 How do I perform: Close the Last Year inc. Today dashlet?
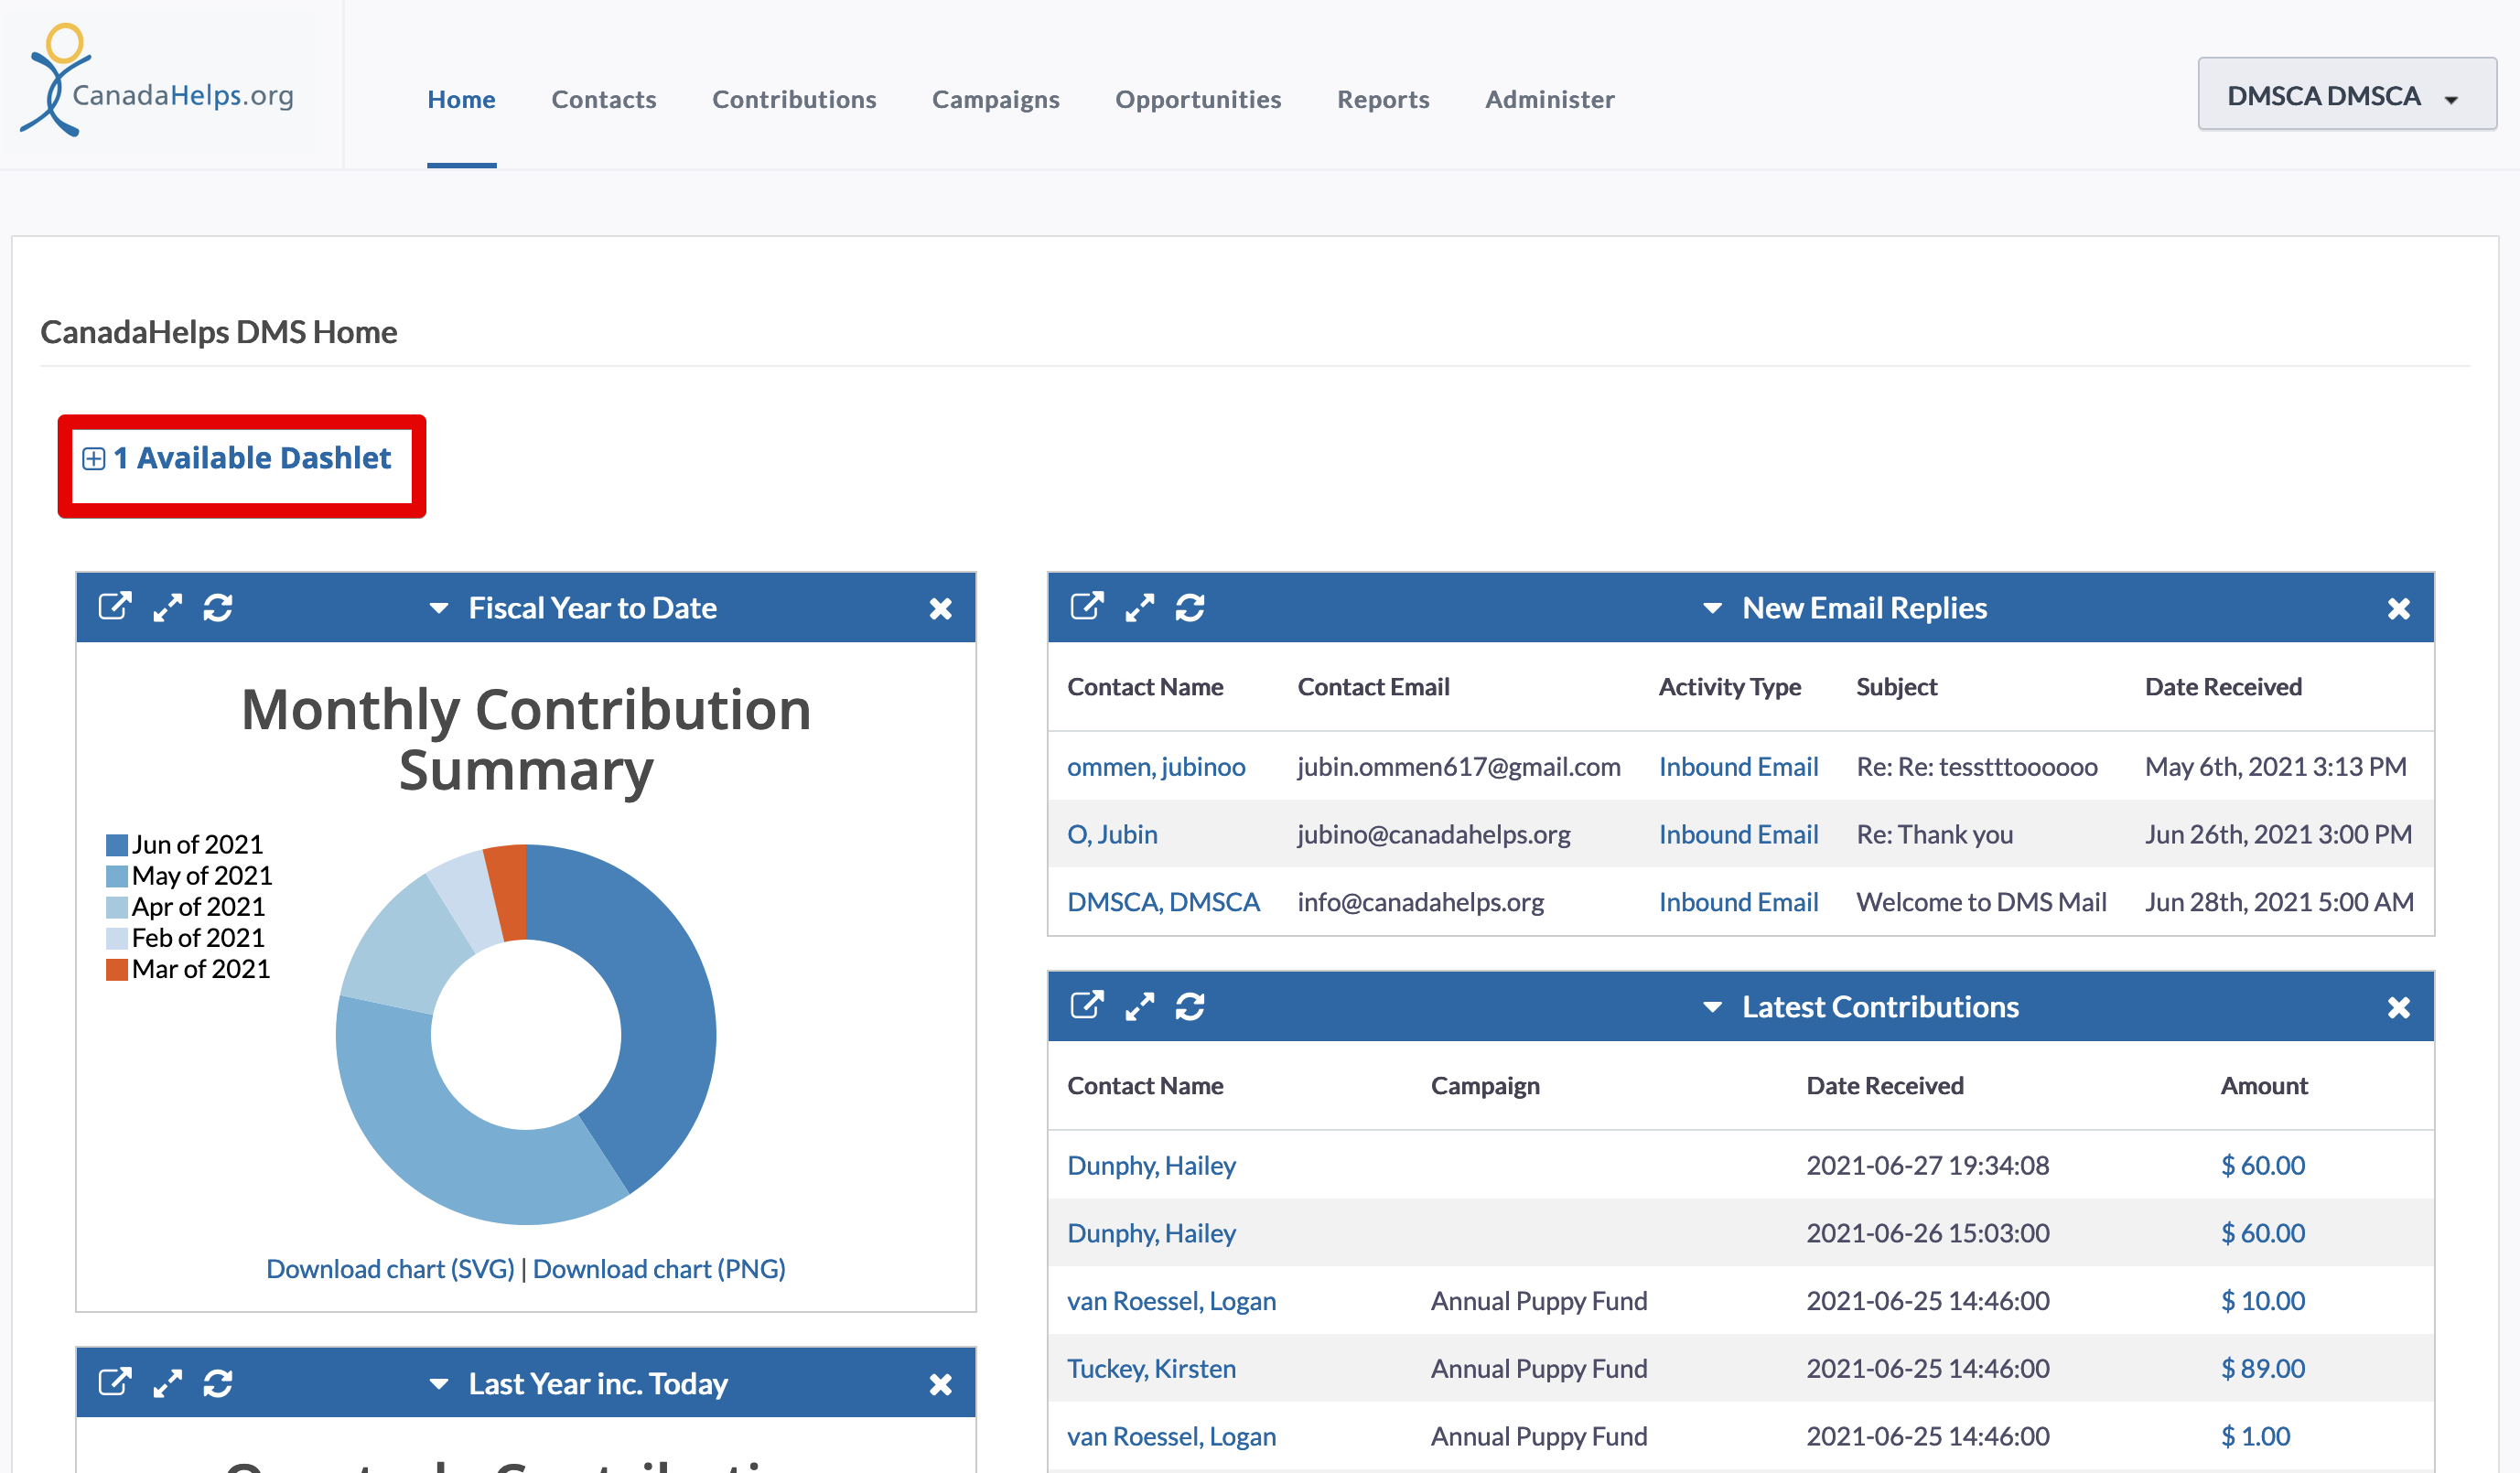pos(940,1384)
